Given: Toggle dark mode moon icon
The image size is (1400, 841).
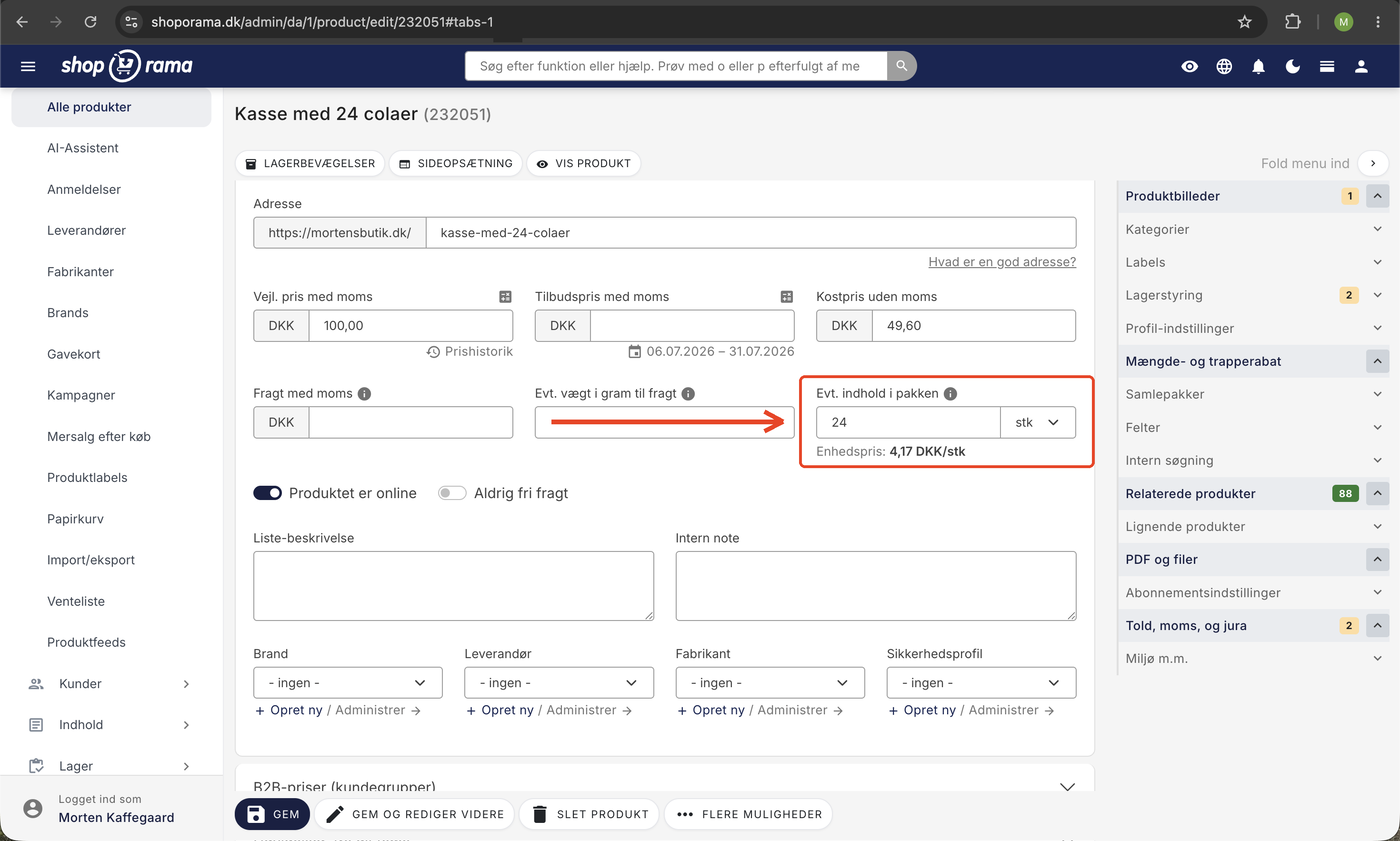Looking at the screenshot, I should [1292, 66].
